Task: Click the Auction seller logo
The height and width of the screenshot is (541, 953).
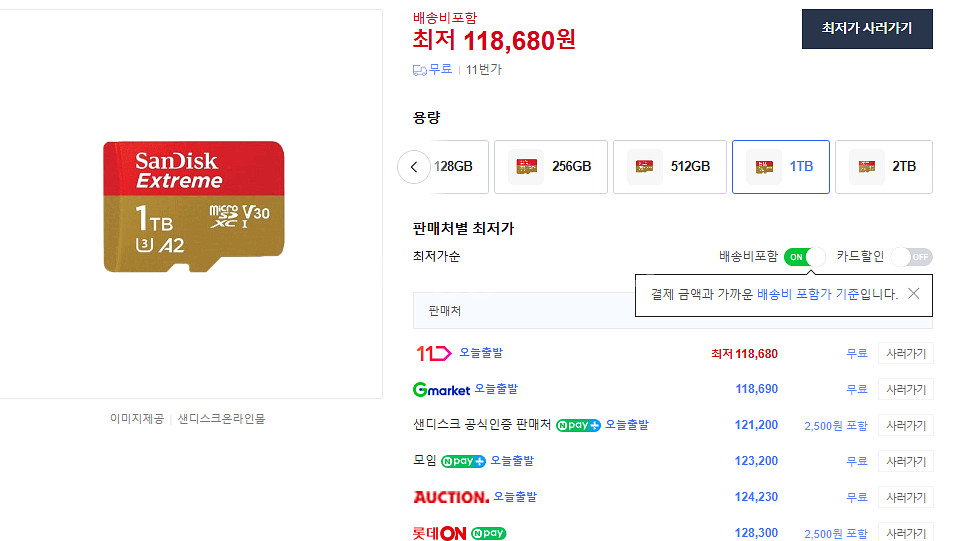Action: click(x=450, y=497)
